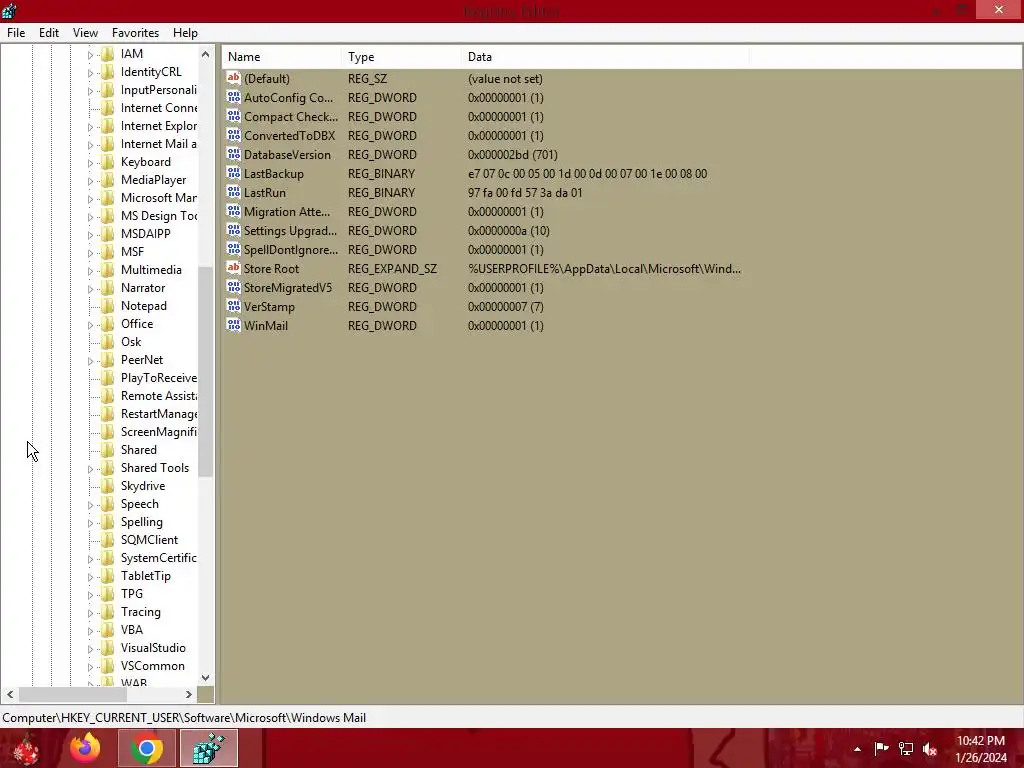This screenshot has height=768, width=1024.
Task: Click the tree scroll right arrow
Action: coord(189,694)
